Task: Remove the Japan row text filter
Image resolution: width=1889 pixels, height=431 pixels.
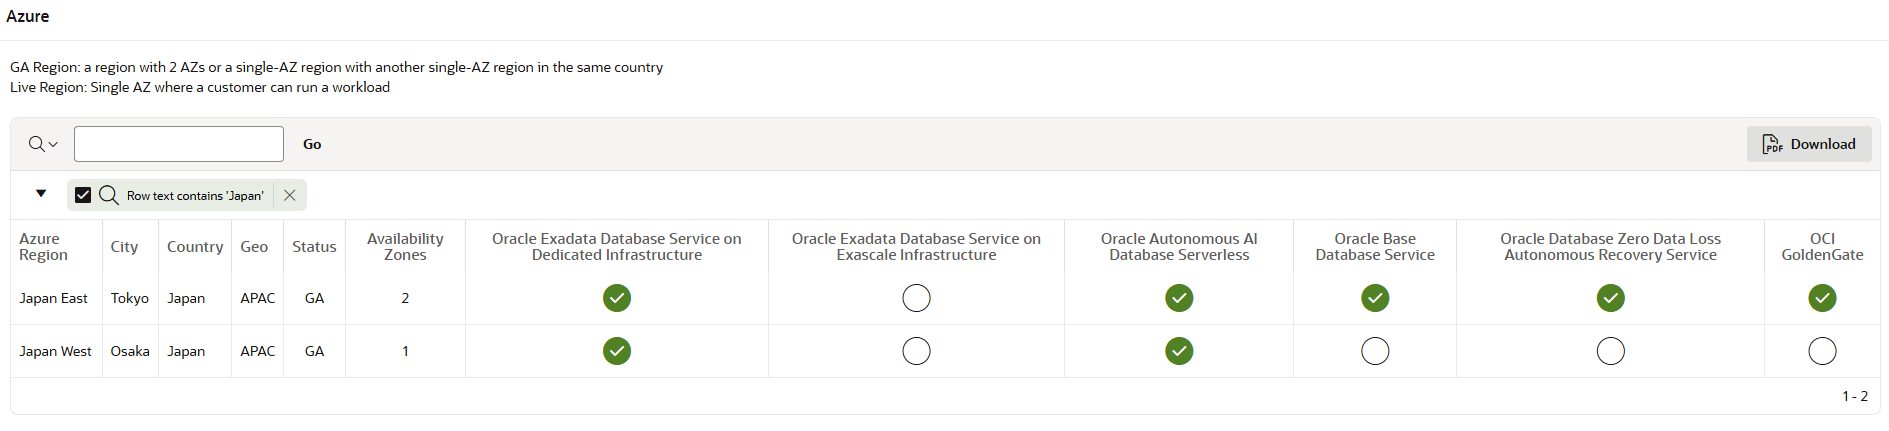Action: pos(290,195)
